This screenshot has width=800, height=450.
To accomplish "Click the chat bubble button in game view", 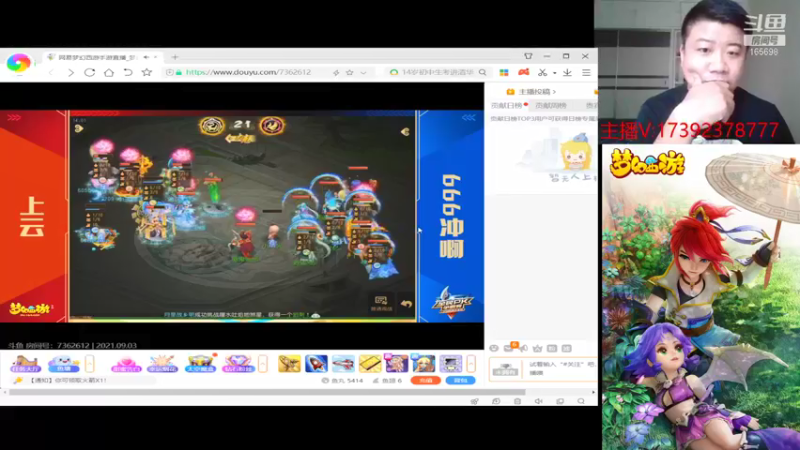I will click(381, 303).
